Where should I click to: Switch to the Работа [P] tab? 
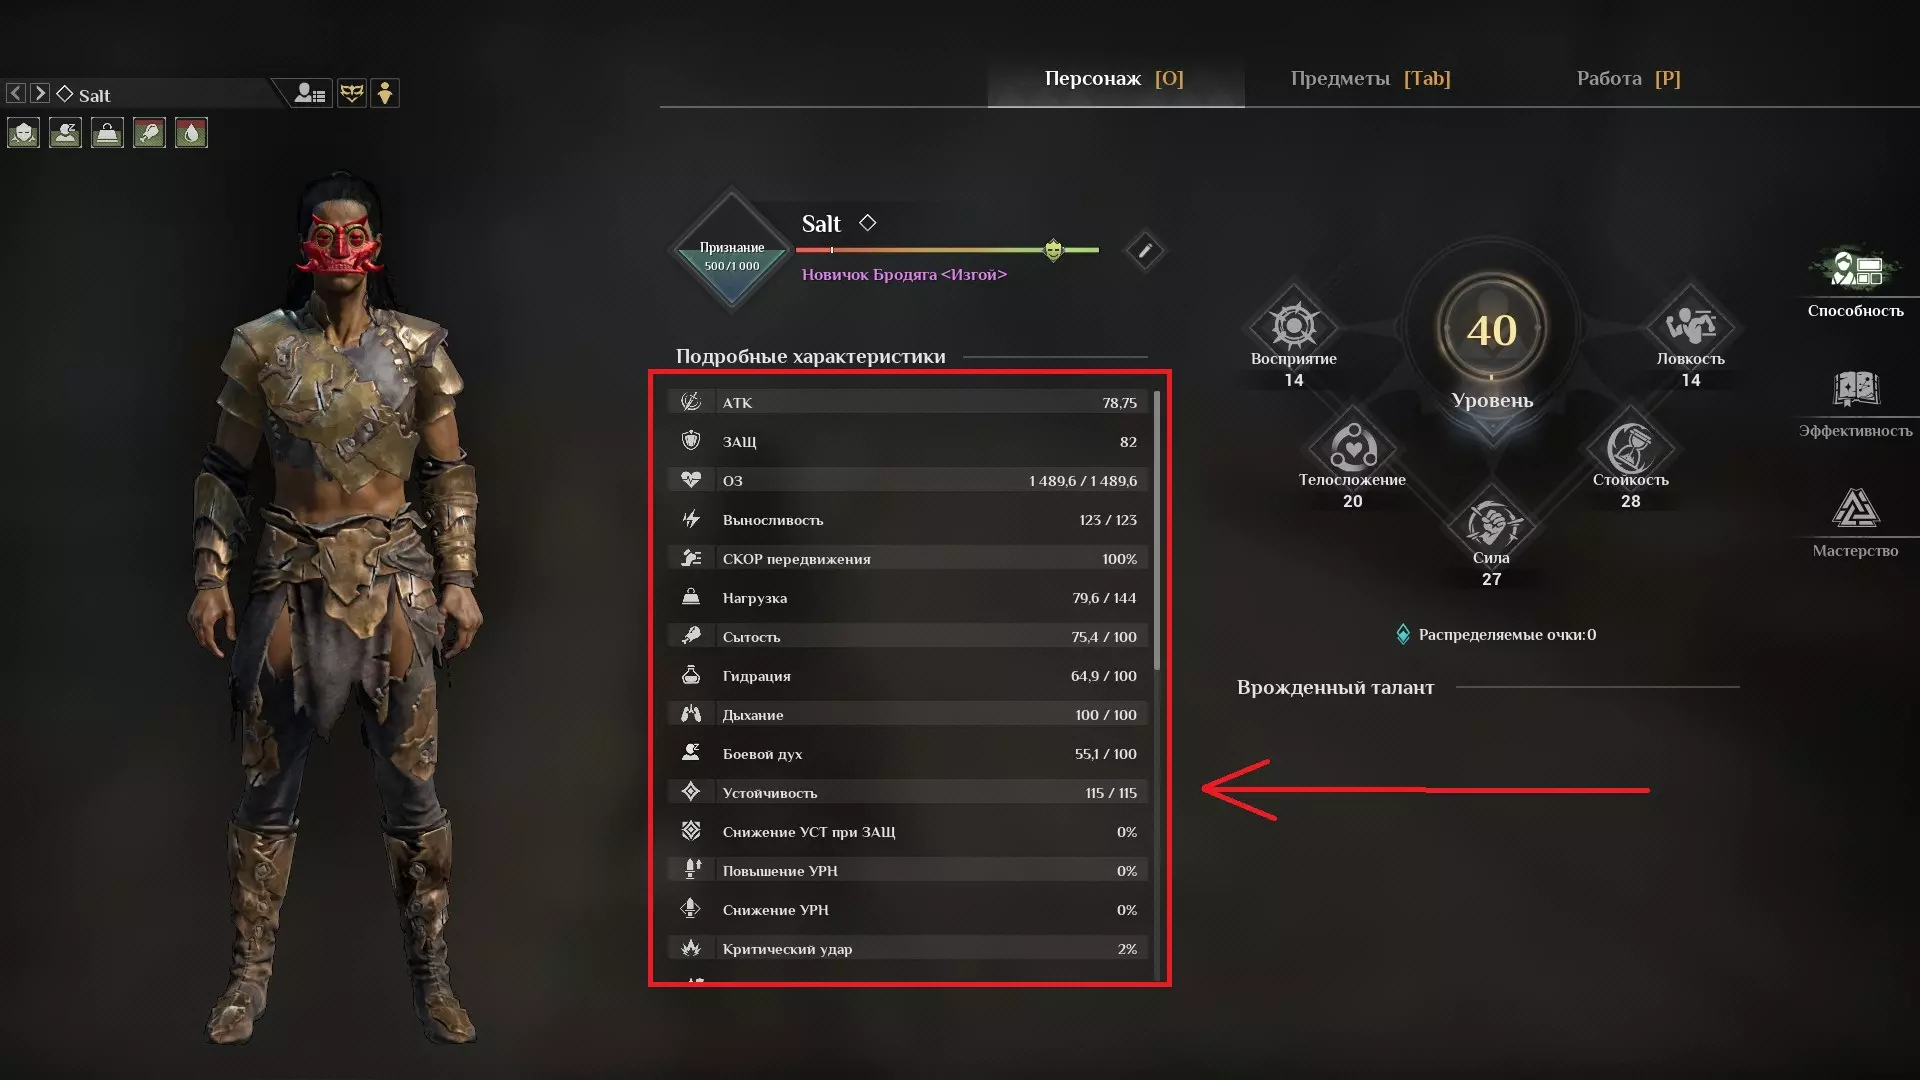click(1628, 78)
